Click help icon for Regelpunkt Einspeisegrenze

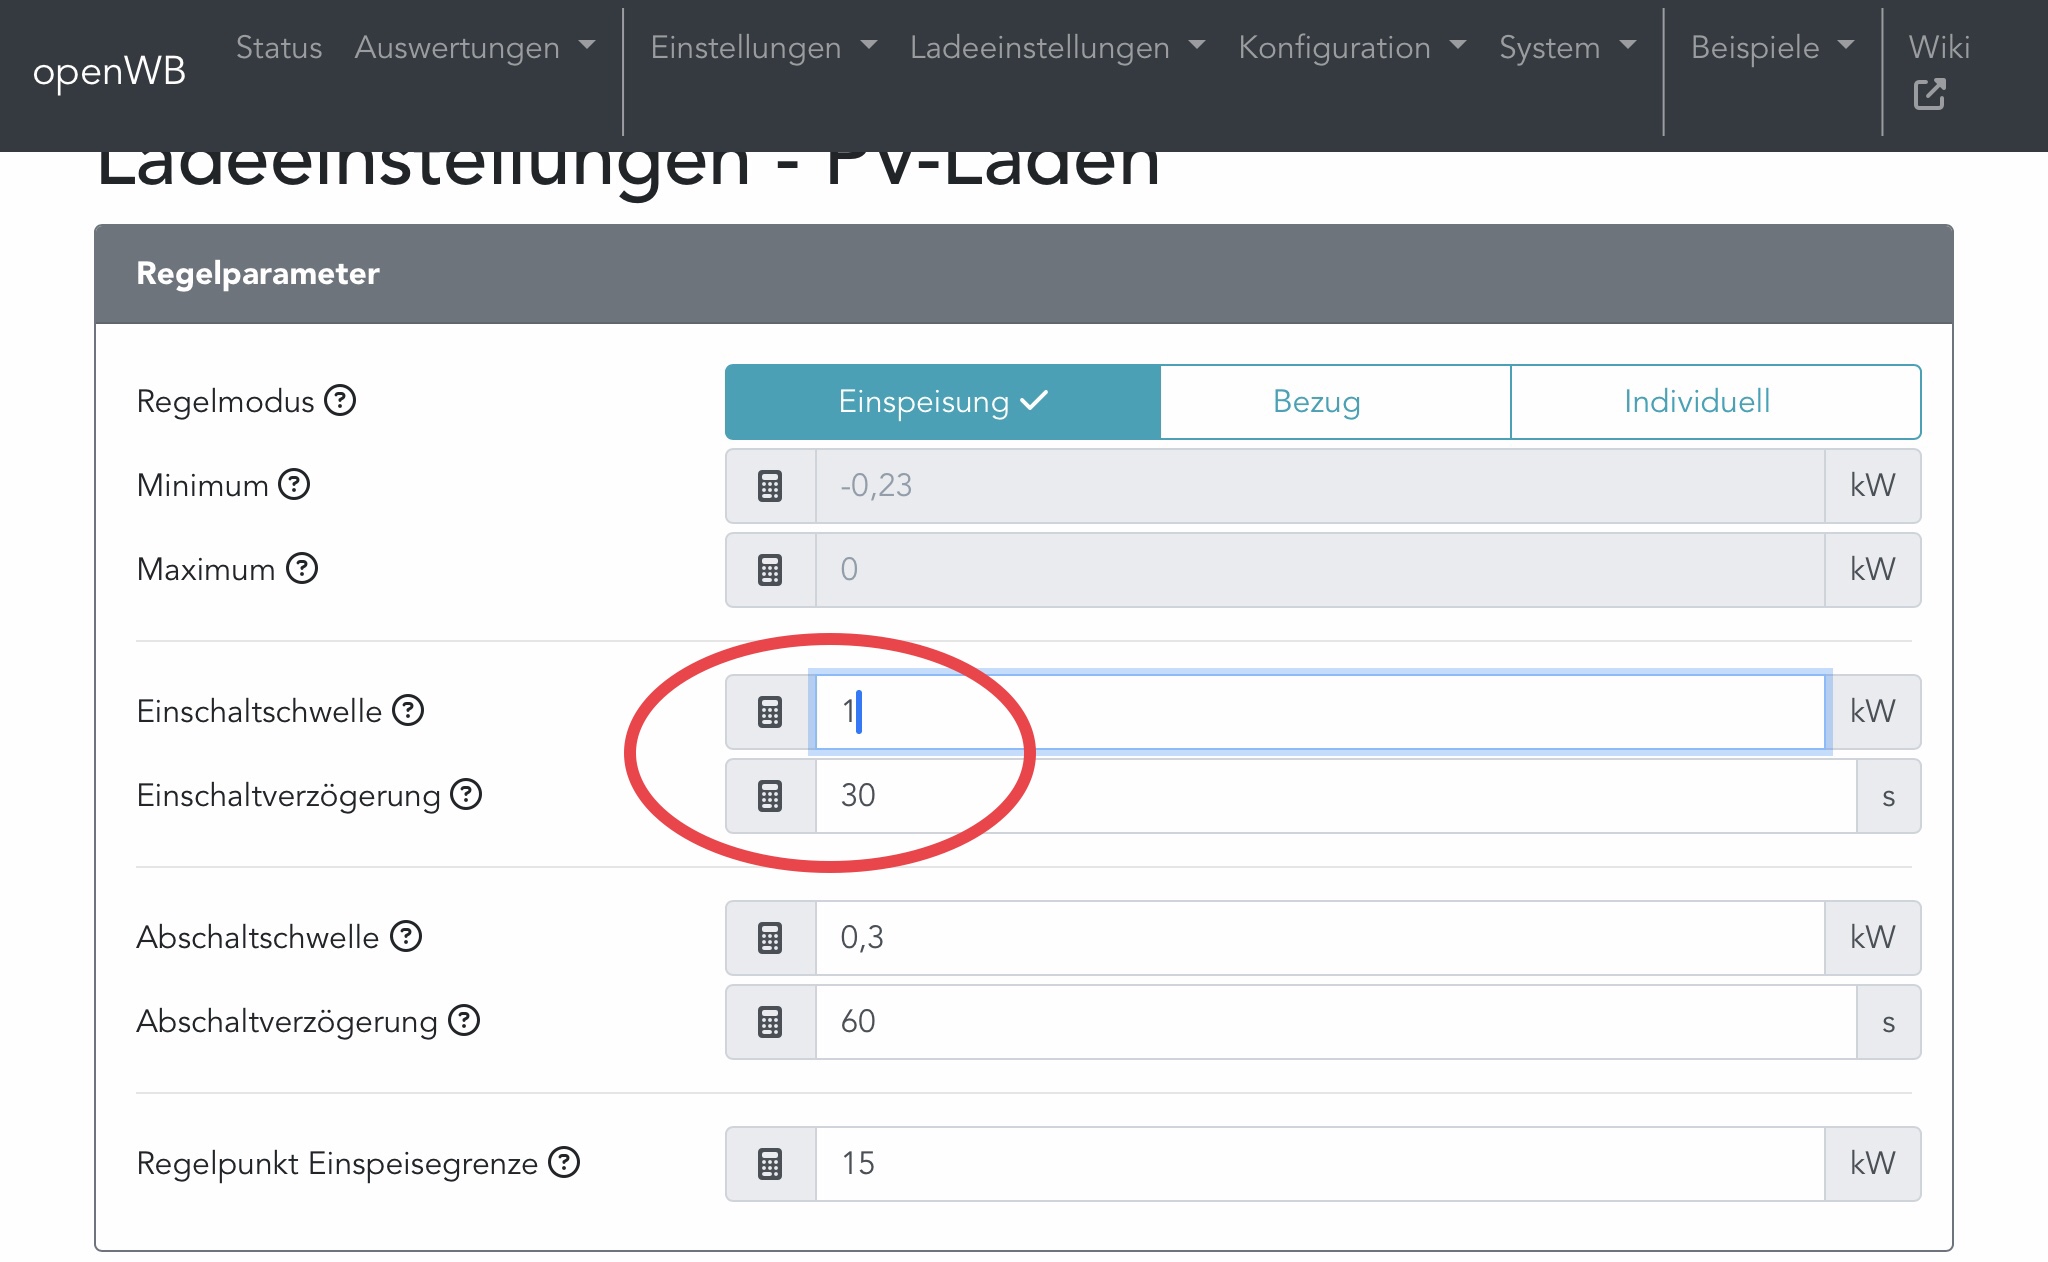(564, 1162)
